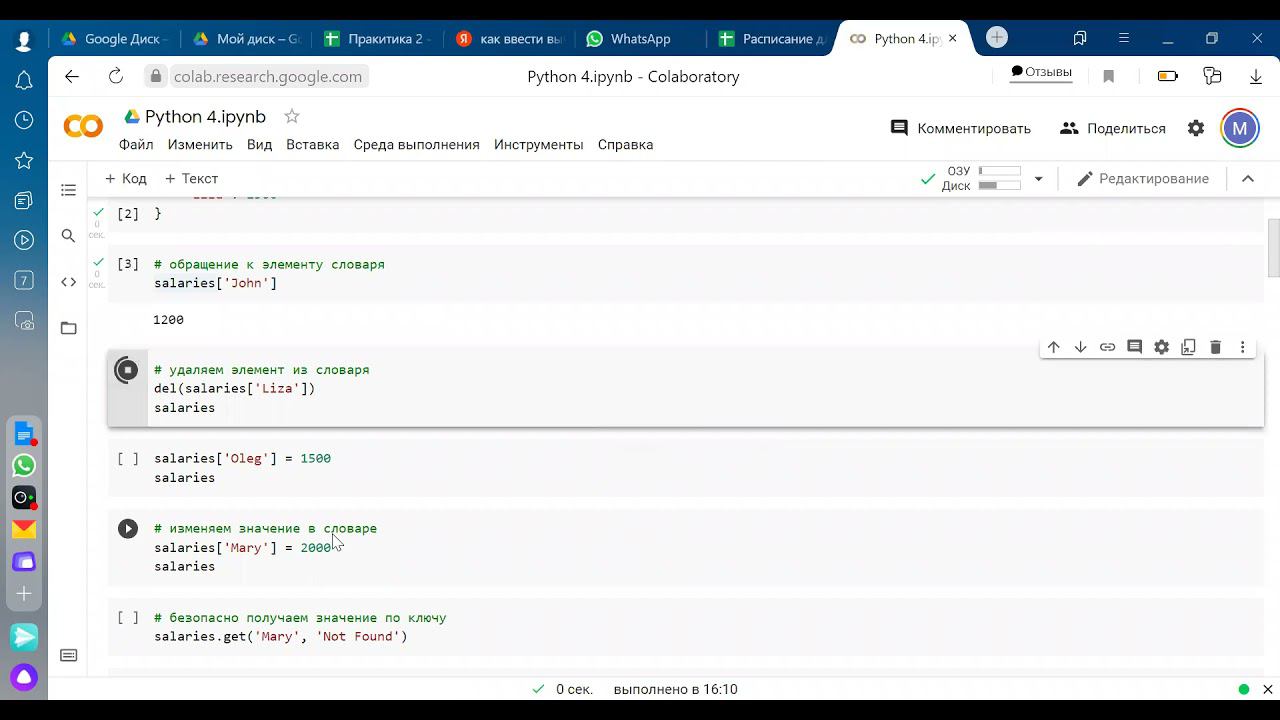This screenshot has height=720, width=1280.
Task: Click the output value 1200
Action: (168, 320)
